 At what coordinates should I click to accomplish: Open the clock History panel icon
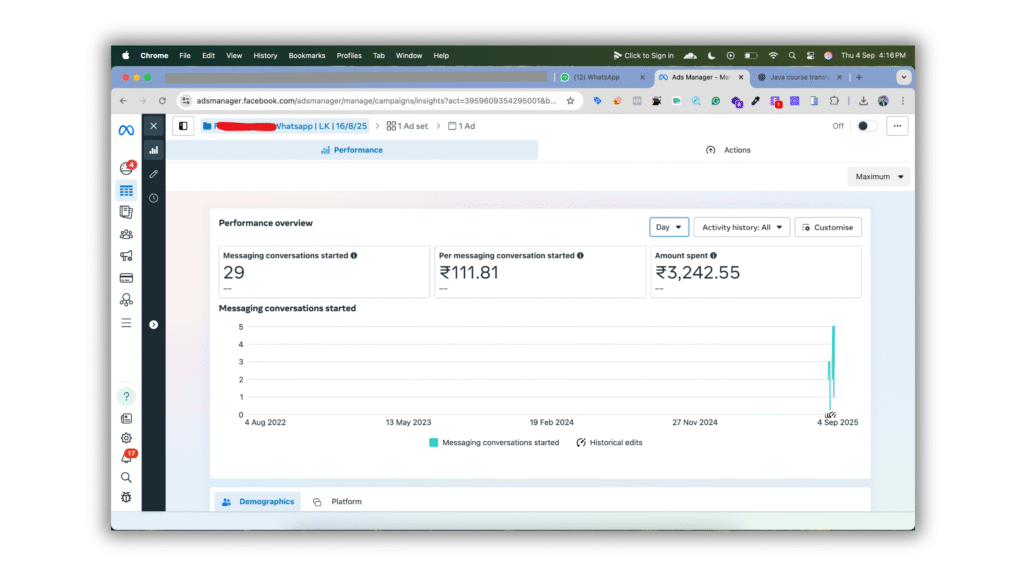[x=154, y=198]
